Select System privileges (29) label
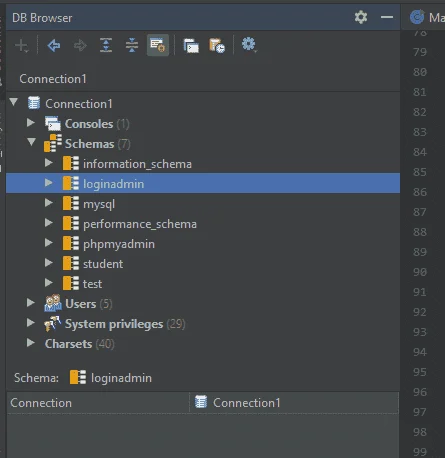445x458 pixels. pyautogui.click(x=125, y=324)
